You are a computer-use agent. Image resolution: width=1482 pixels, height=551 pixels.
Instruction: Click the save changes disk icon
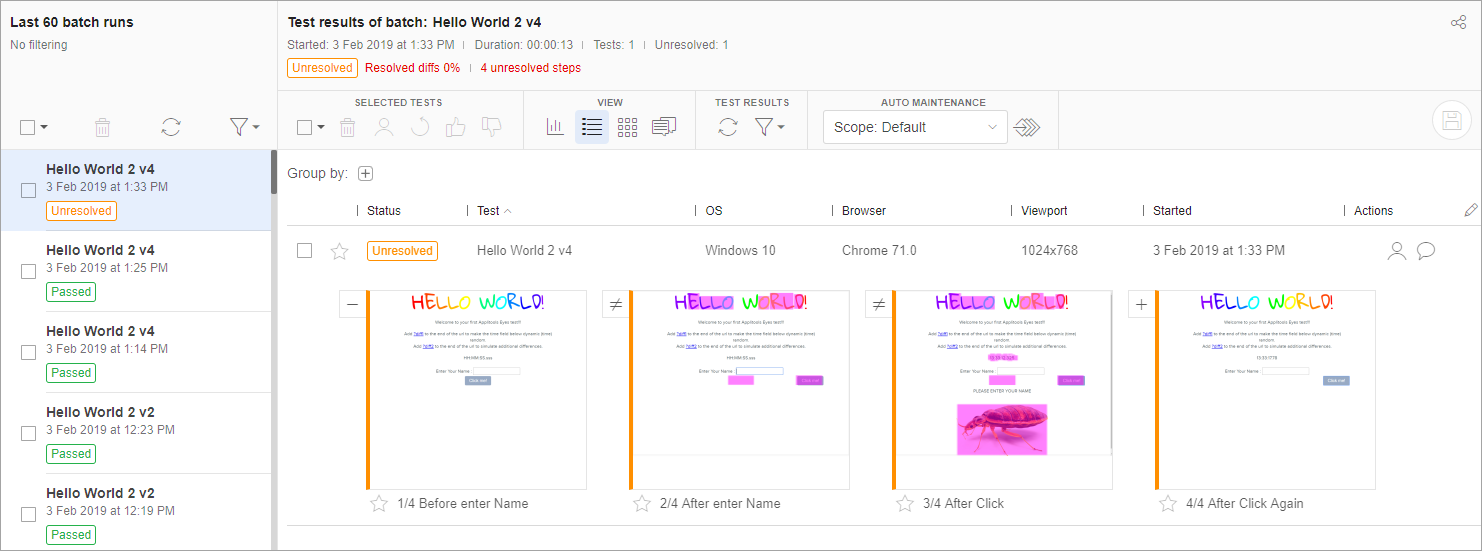click(x=1452, y=120)
